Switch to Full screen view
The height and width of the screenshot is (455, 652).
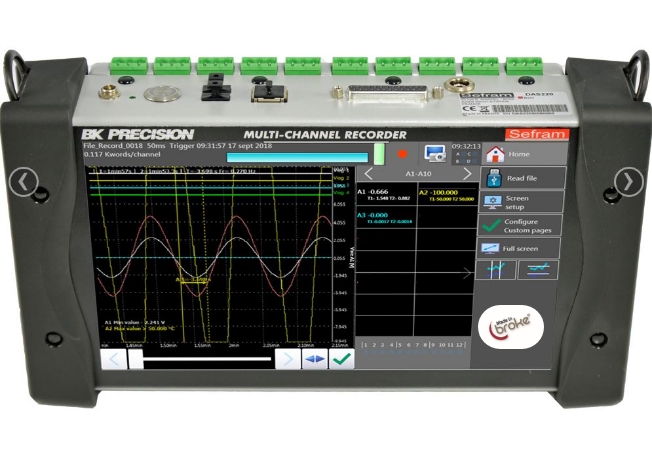(520, 248)
